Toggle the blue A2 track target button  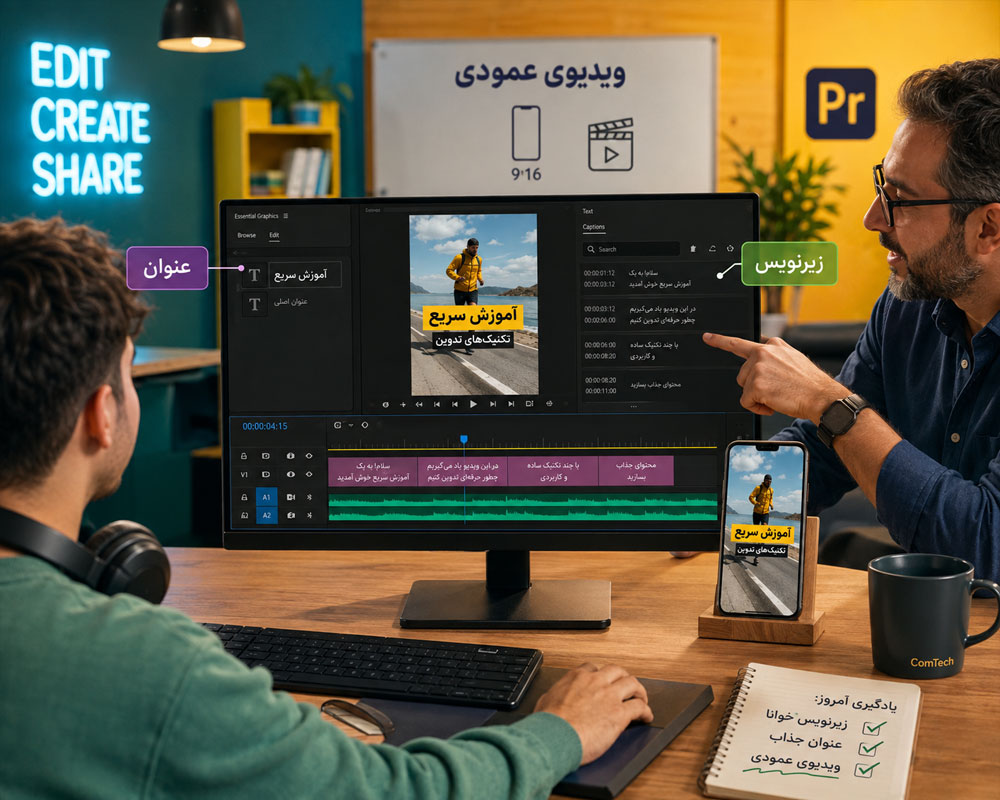point(267,515)
